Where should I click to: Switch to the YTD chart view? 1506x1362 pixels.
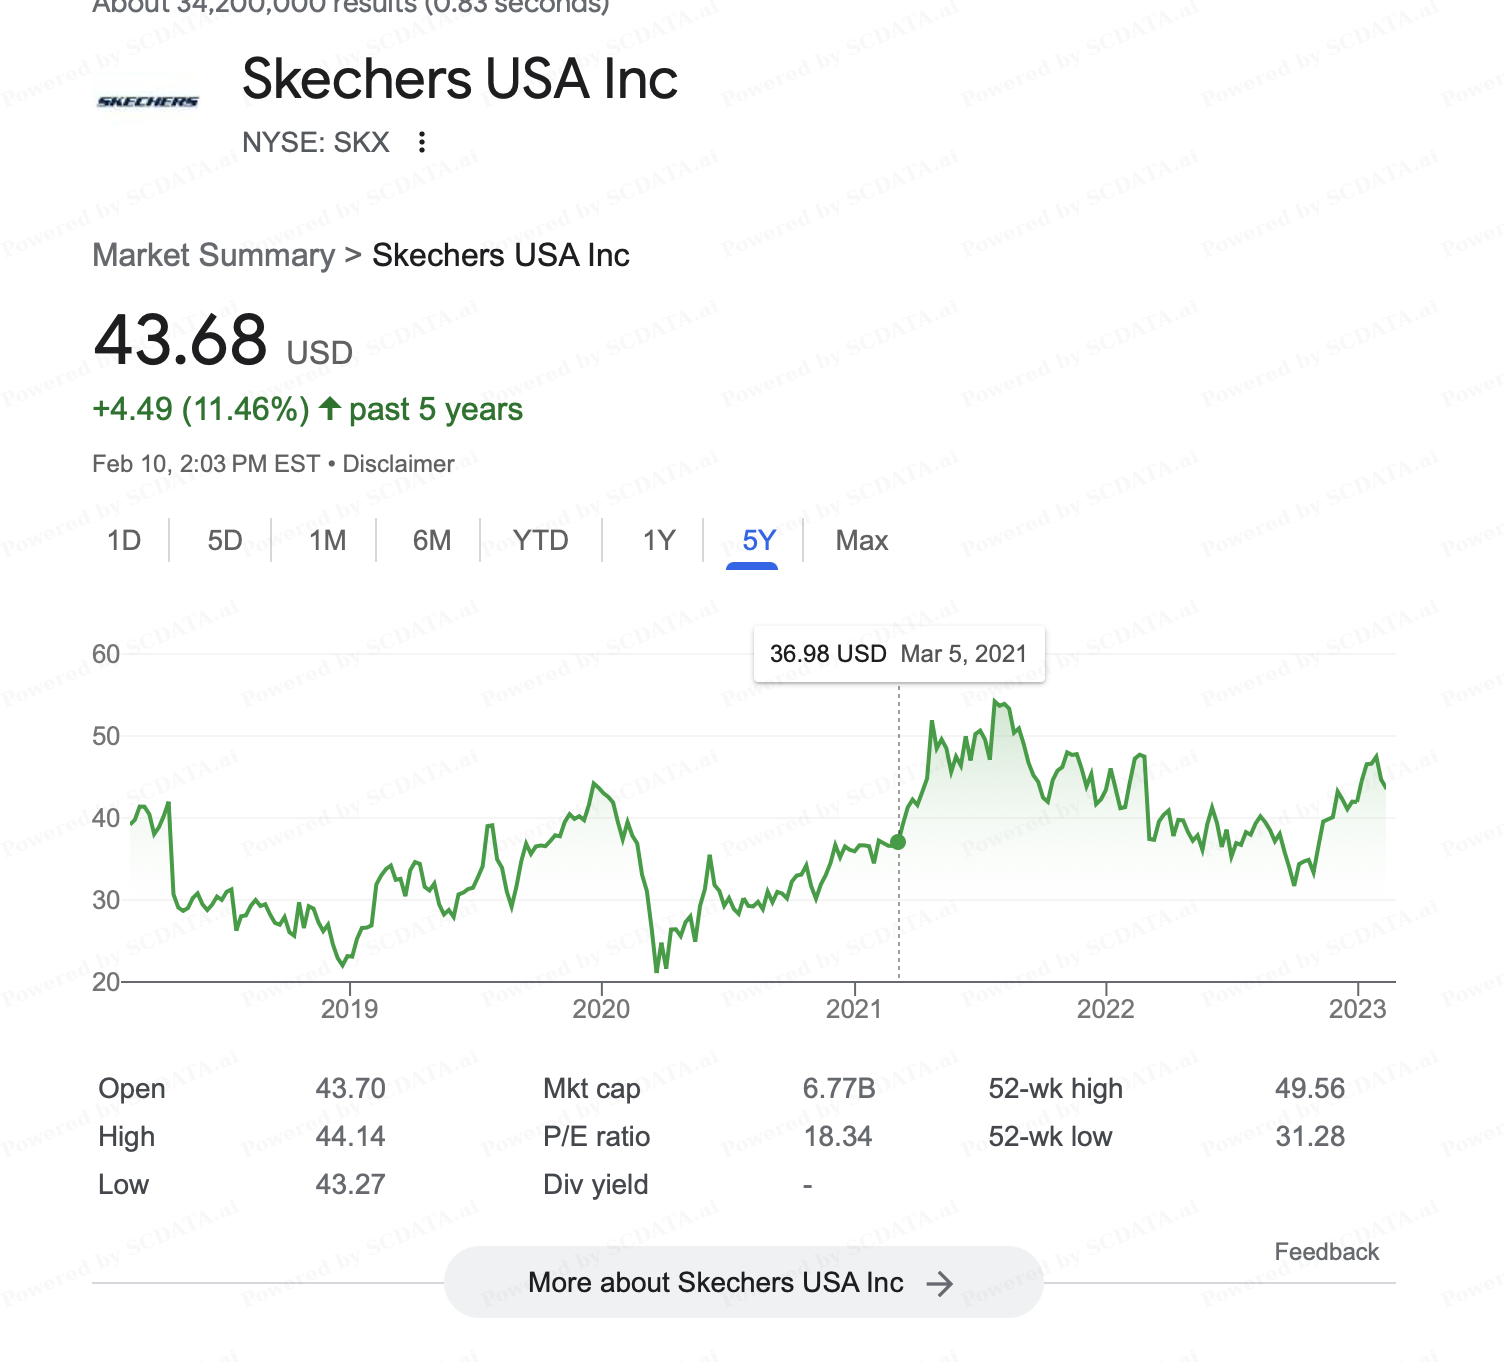[541, 541]
